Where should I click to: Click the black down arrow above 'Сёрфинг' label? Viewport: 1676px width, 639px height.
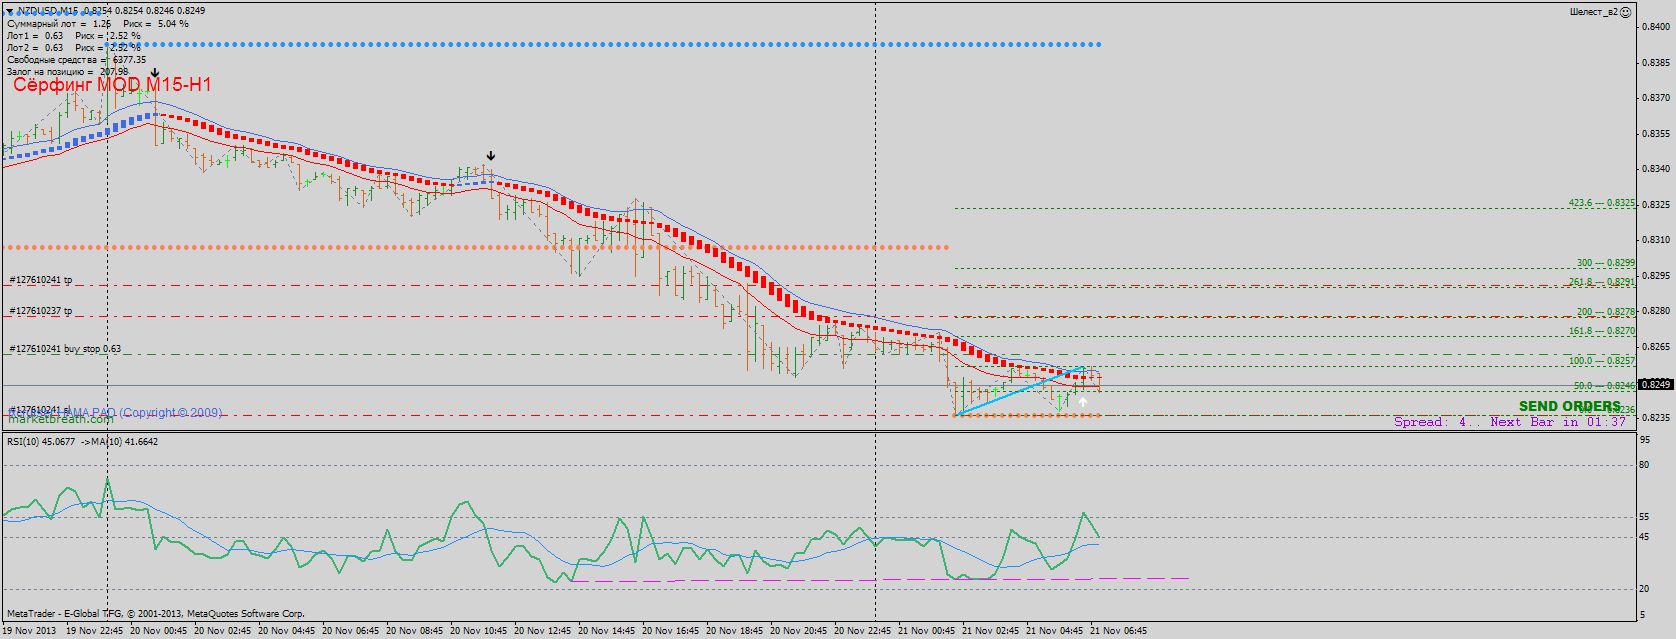(155, 73)
